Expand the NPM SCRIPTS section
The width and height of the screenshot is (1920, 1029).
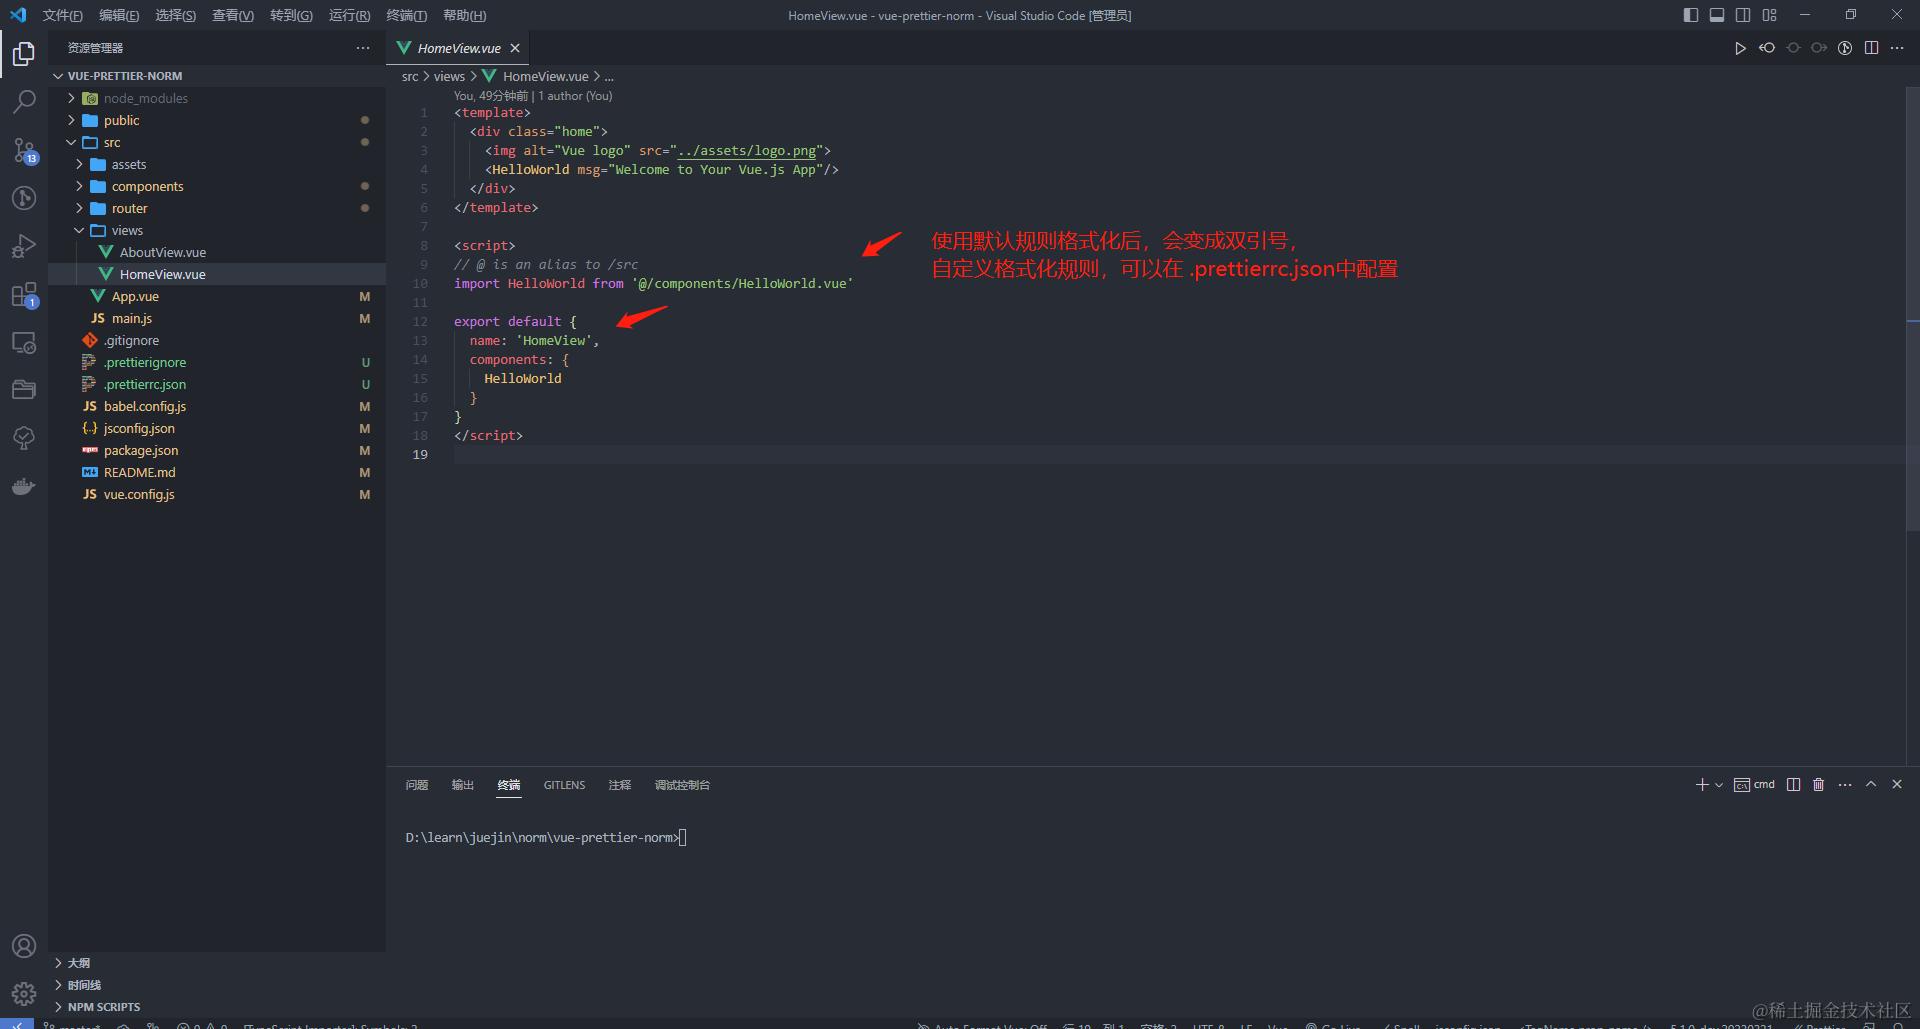[x=217, y=1007]
